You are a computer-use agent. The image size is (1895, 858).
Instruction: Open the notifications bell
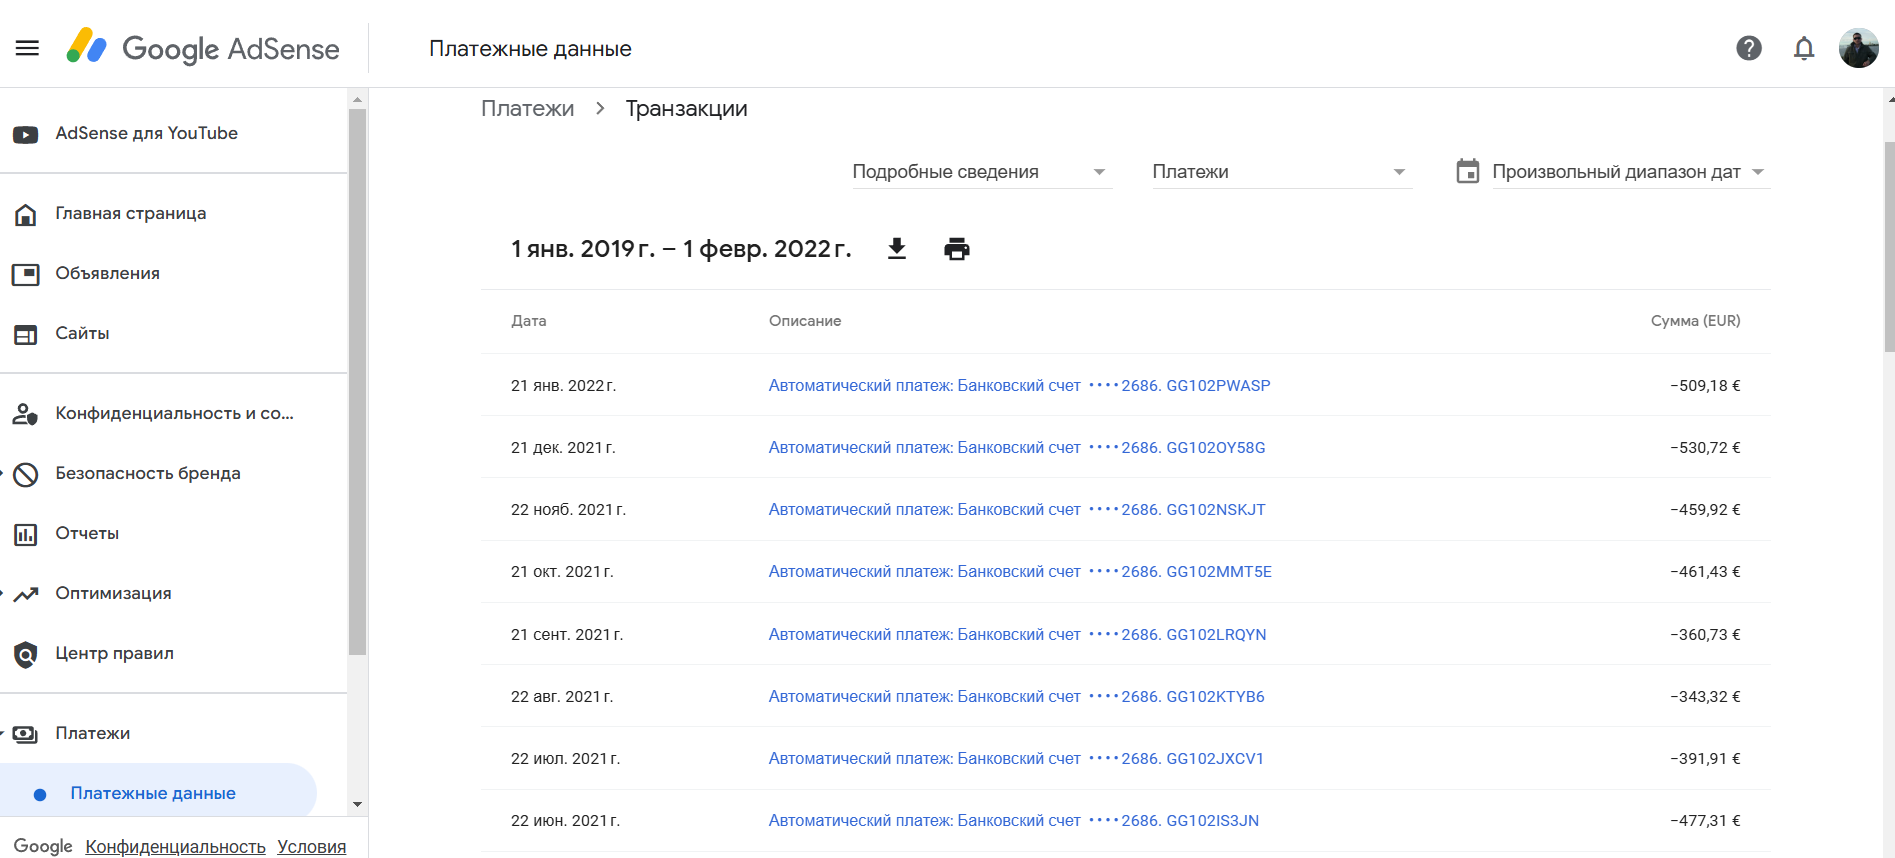click(1804, 48)
